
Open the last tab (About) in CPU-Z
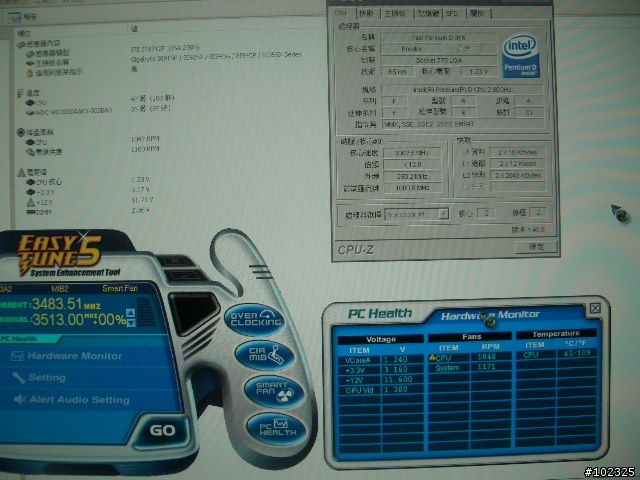[x=477, y=13]
